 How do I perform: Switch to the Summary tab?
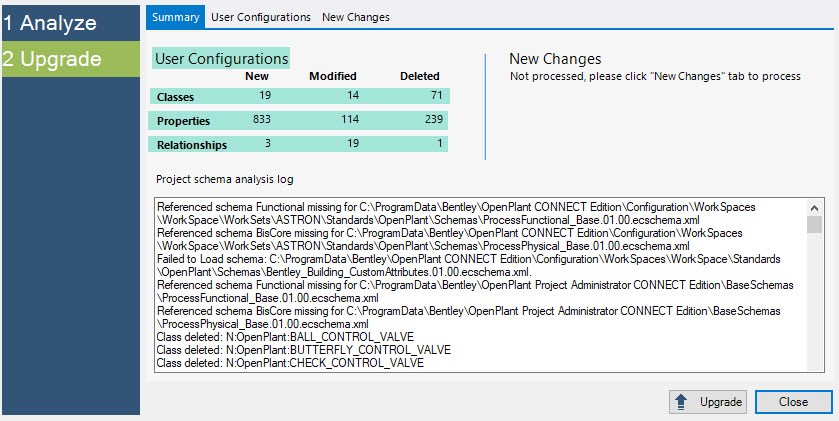(x=176, y=17)
